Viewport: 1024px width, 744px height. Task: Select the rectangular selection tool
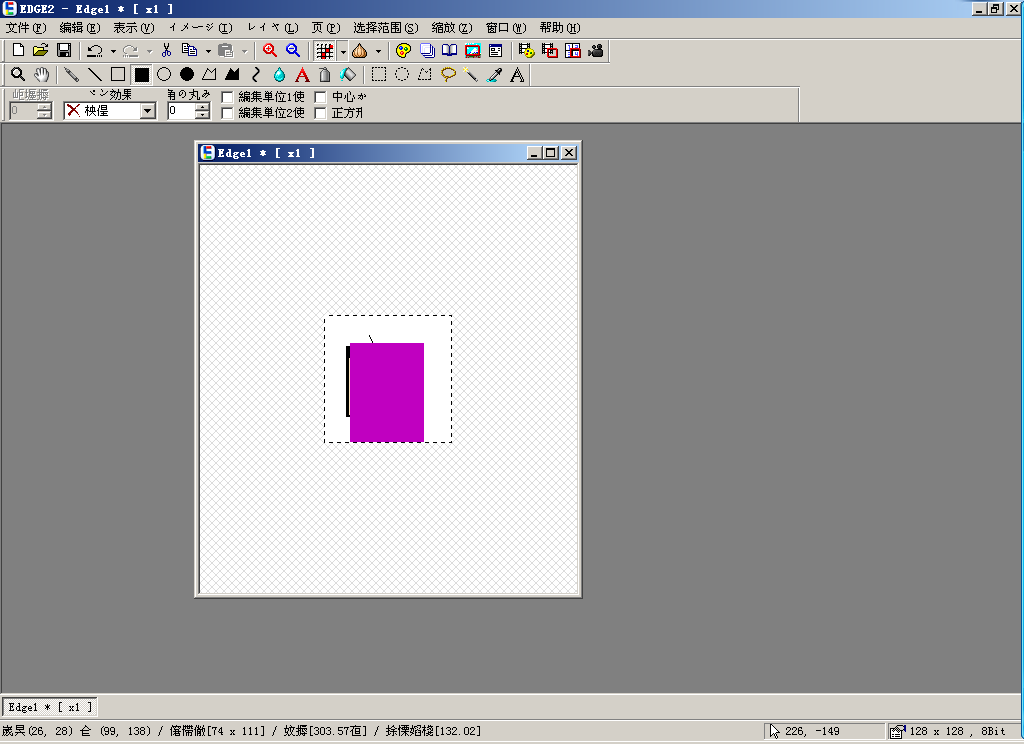(379, 74)
